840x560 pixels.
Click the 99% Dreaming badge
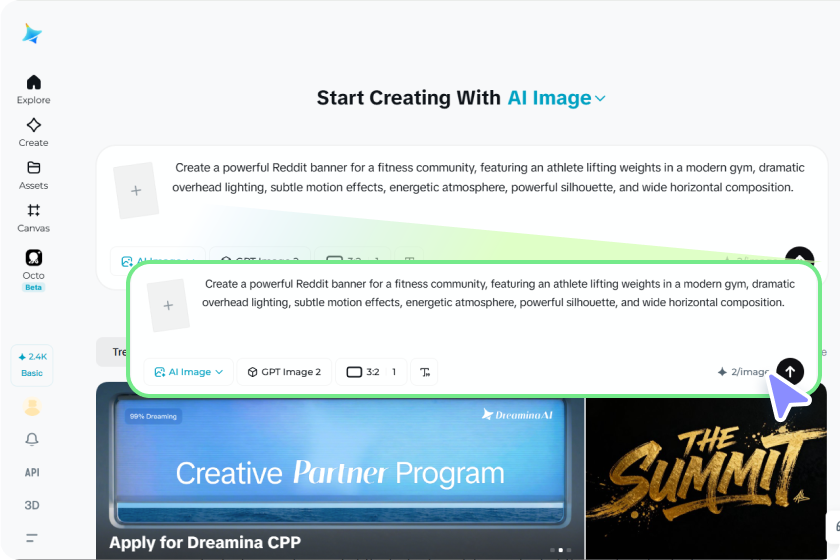tap(153, 416)
